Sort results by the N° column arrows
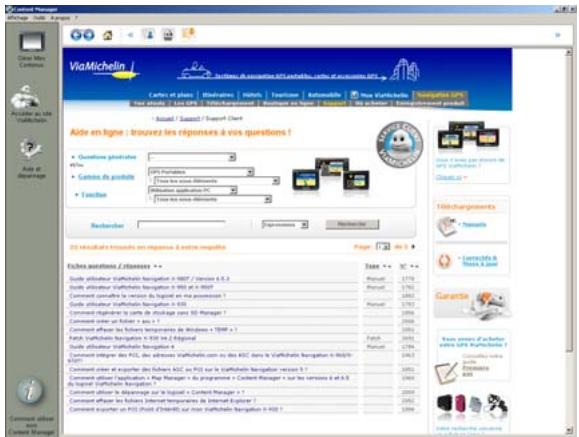 coord(414,266)
